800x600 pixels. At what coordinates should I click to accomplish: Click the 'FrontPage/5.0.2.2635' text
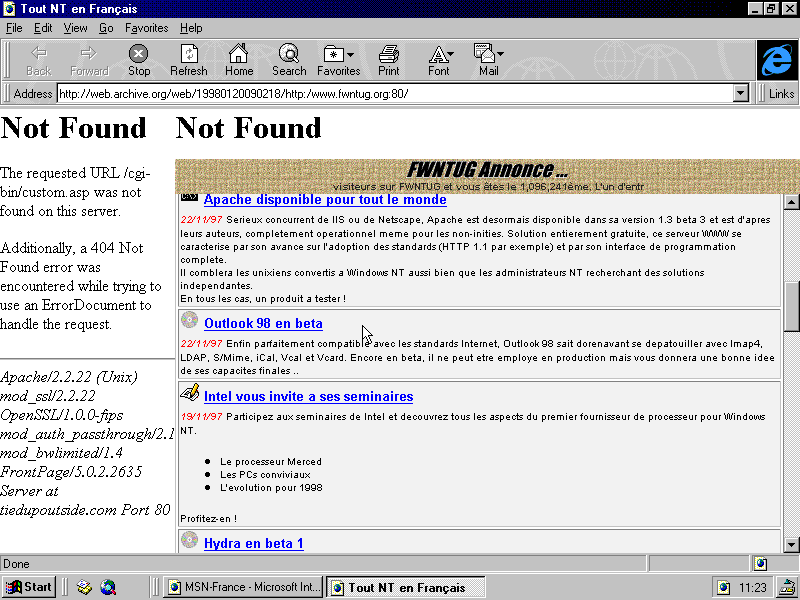point(71,471)
